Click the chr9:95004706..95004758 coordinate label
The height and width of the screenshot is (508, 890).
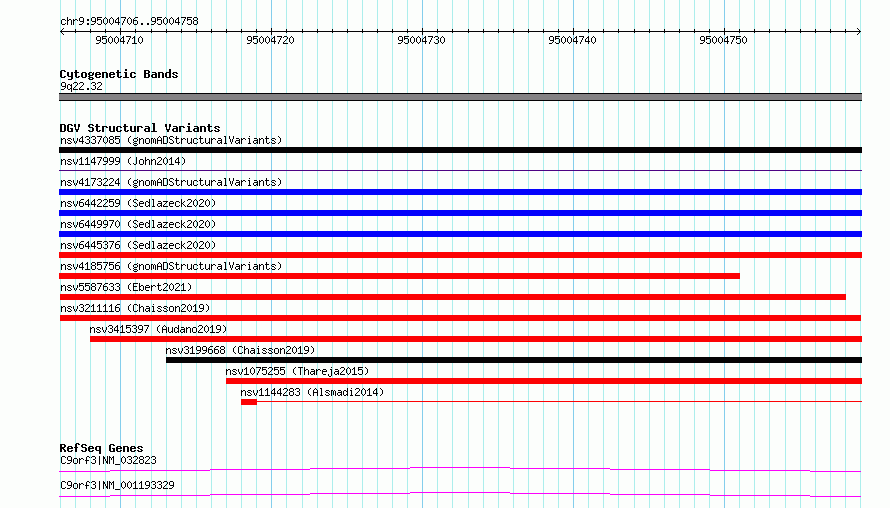point(129,21)
